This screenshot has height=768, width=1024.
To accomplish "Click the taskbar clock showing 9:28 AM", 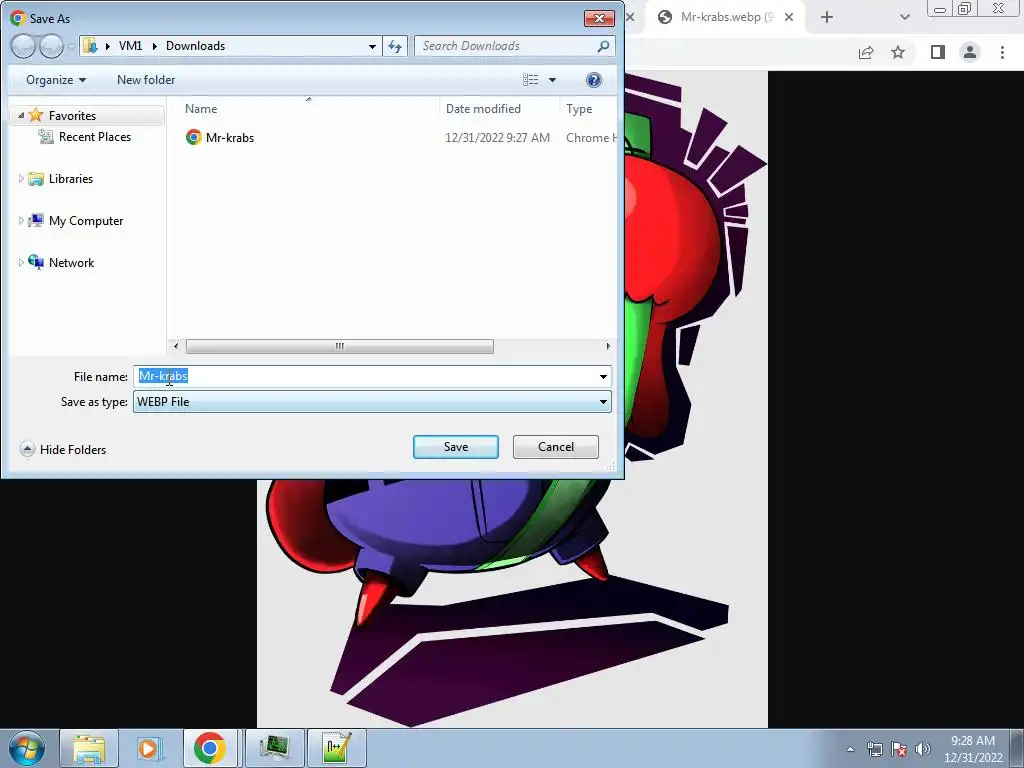I will (x=973, y=741).
